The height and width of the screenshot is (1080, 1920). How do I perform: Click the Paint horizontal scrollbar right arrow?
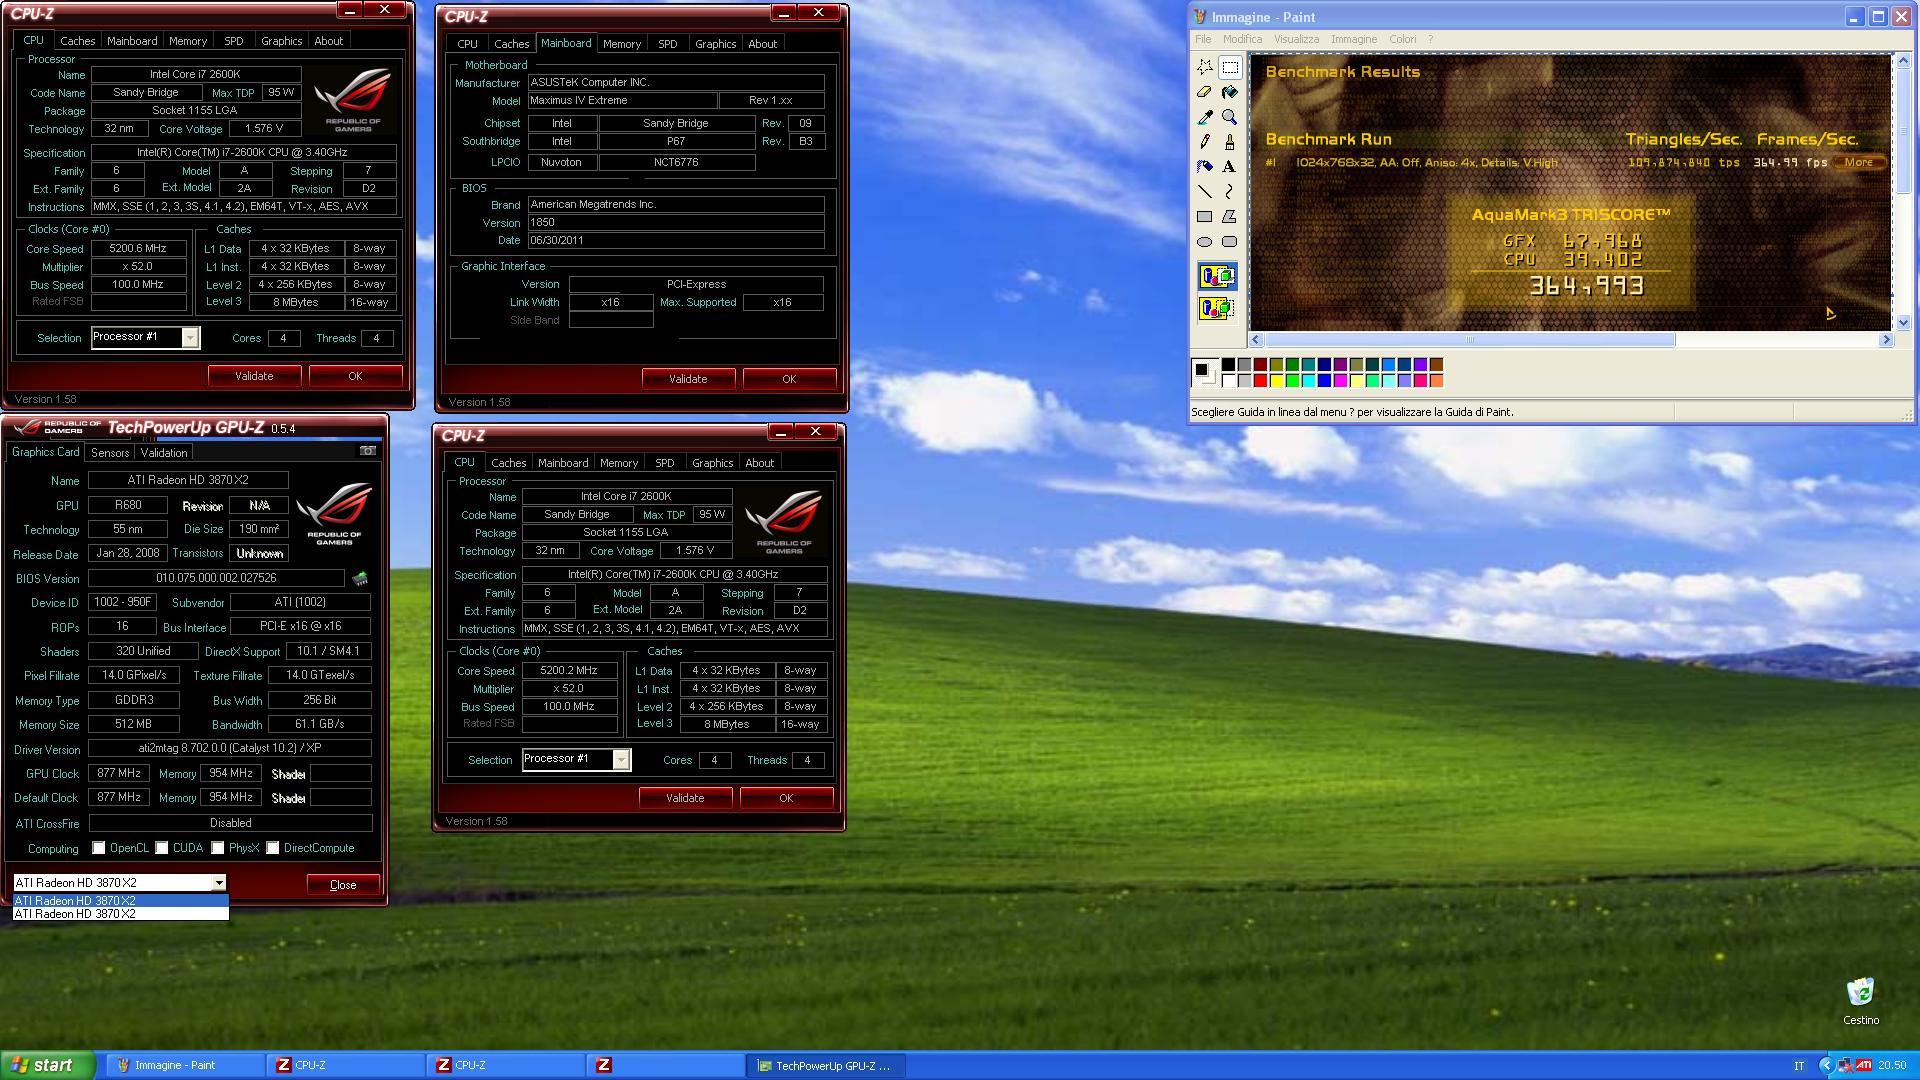1886,340
